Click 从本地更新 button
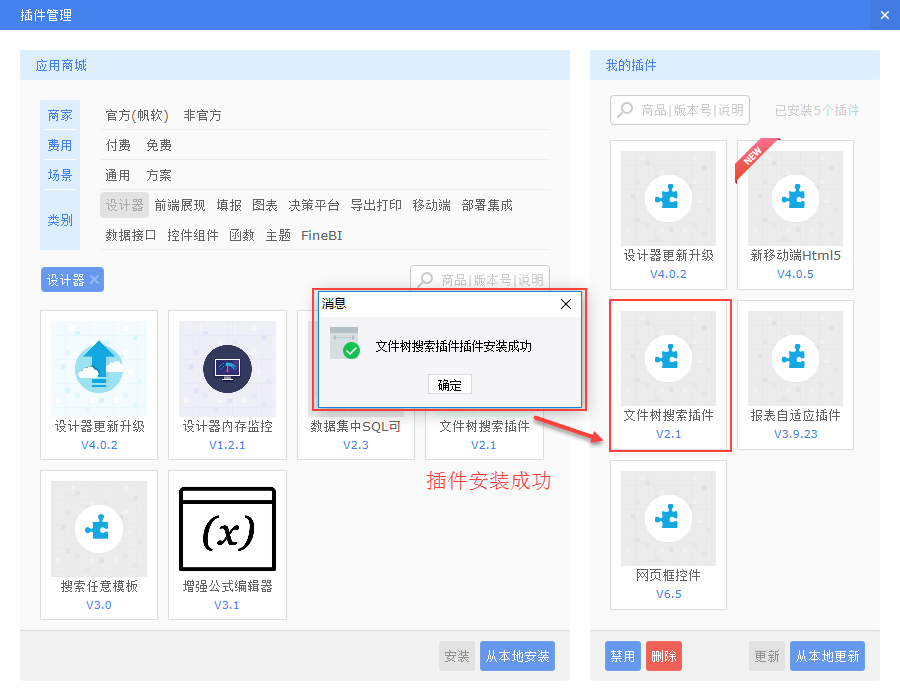 click(827, 656)
